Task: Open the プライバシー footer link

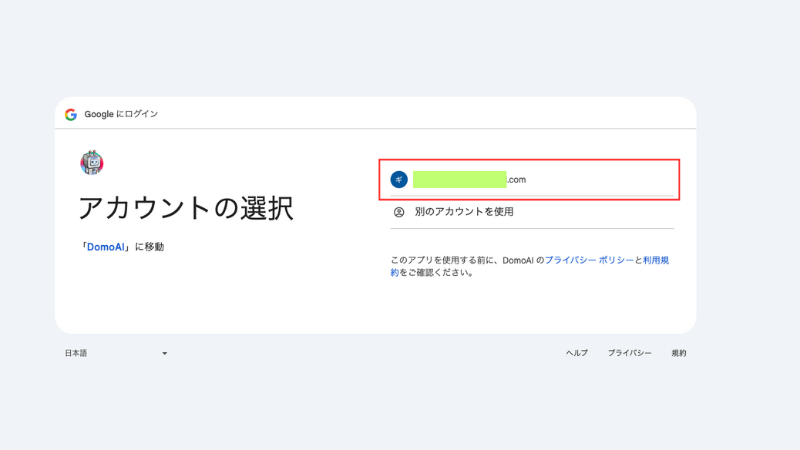Action: [x=629, y=353]
